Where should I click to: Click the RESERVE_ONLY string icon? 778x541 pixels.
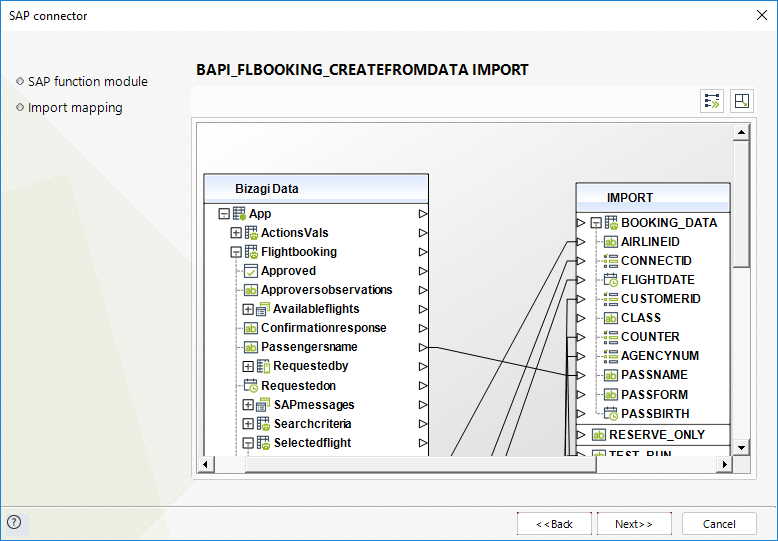(x=598, y=435)
